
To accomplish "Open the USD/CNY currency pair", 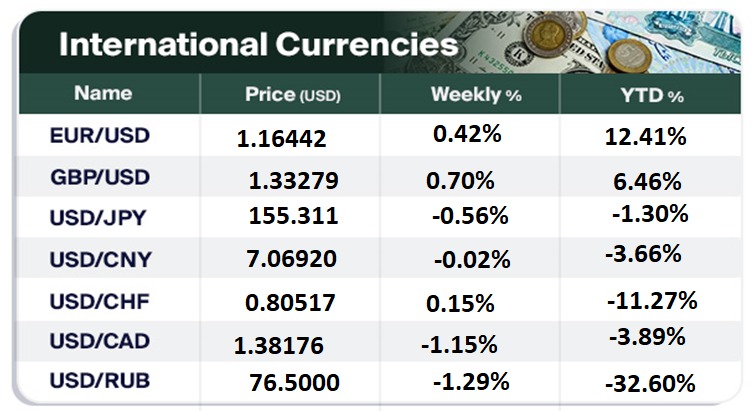I will pyautogui.click(x=99, y=260).
